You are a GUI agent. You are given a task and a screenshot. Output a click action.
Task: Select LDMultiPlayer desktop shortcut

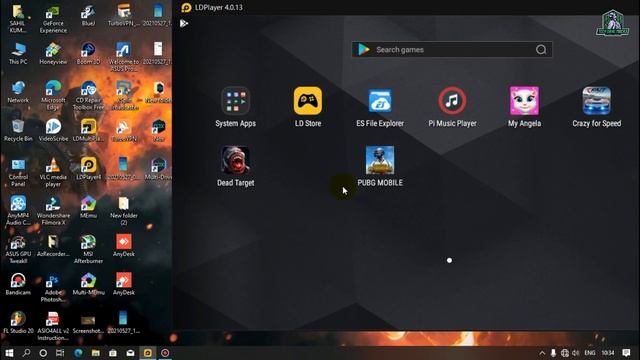[88, 131]
